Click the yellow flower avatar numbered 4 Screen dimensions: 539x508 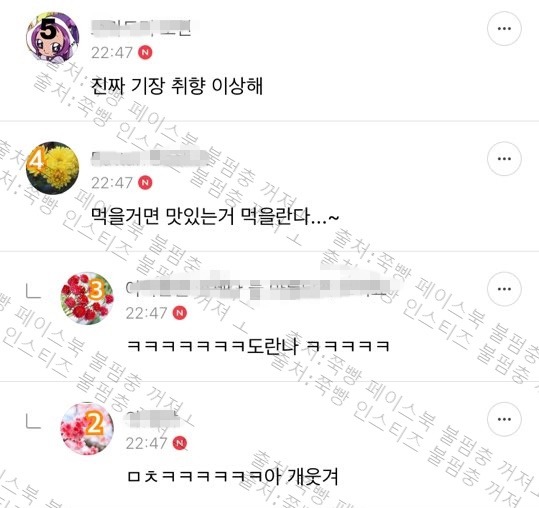pyautogui.click(x=53, y=168)
